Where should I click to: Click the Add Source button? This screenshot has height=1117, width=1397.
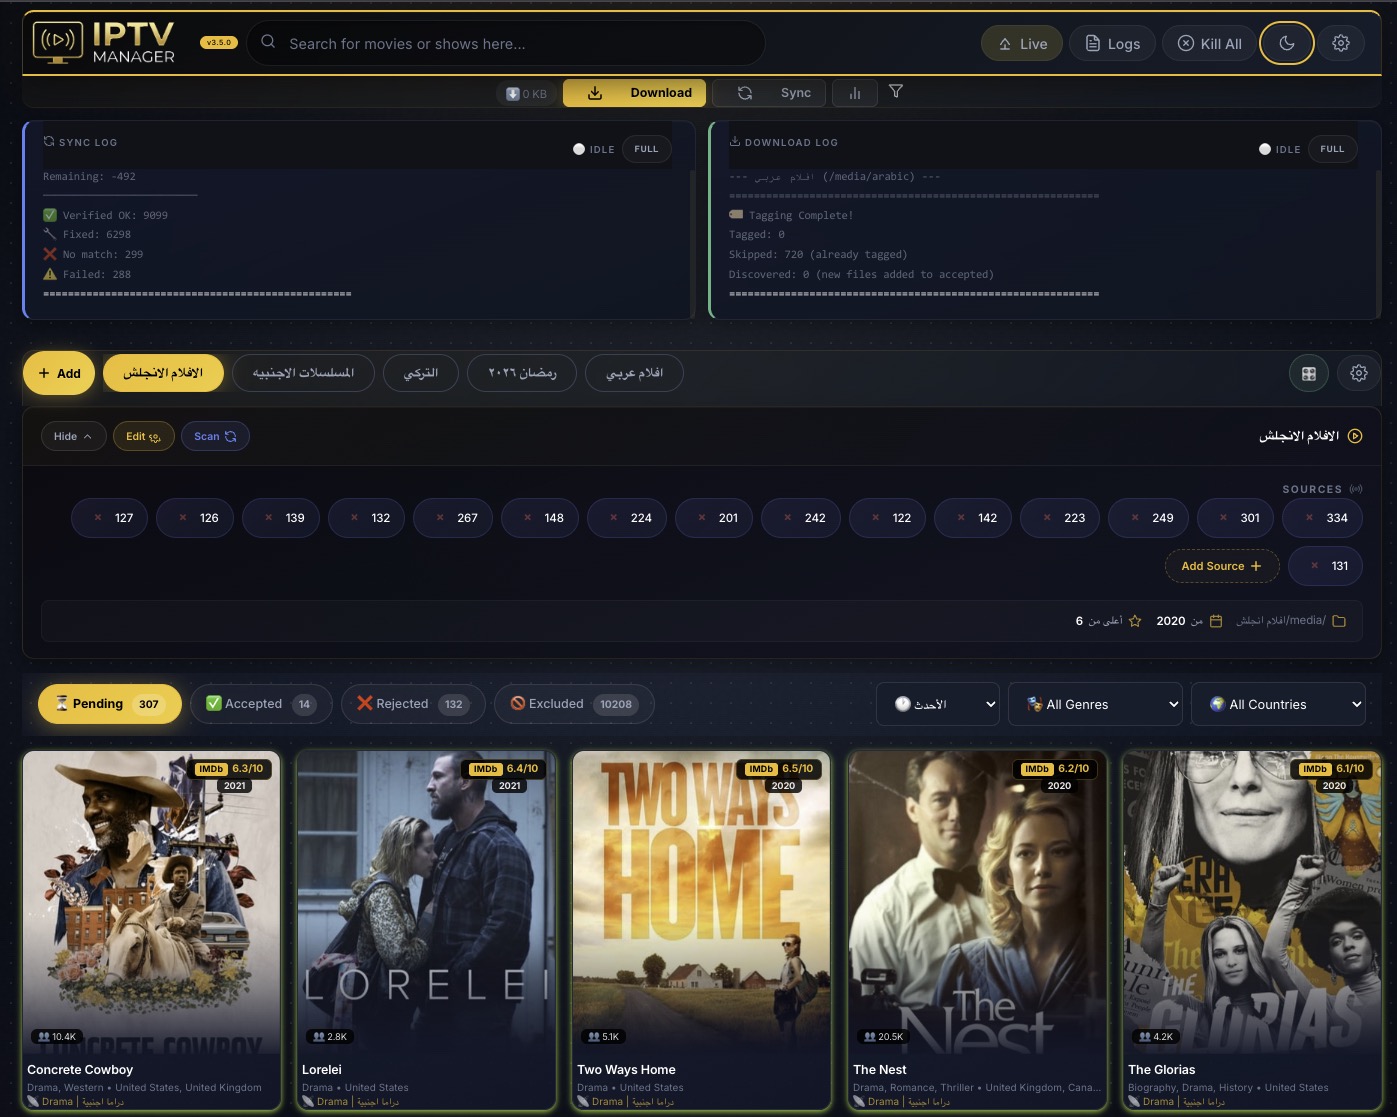point(1222,566)
